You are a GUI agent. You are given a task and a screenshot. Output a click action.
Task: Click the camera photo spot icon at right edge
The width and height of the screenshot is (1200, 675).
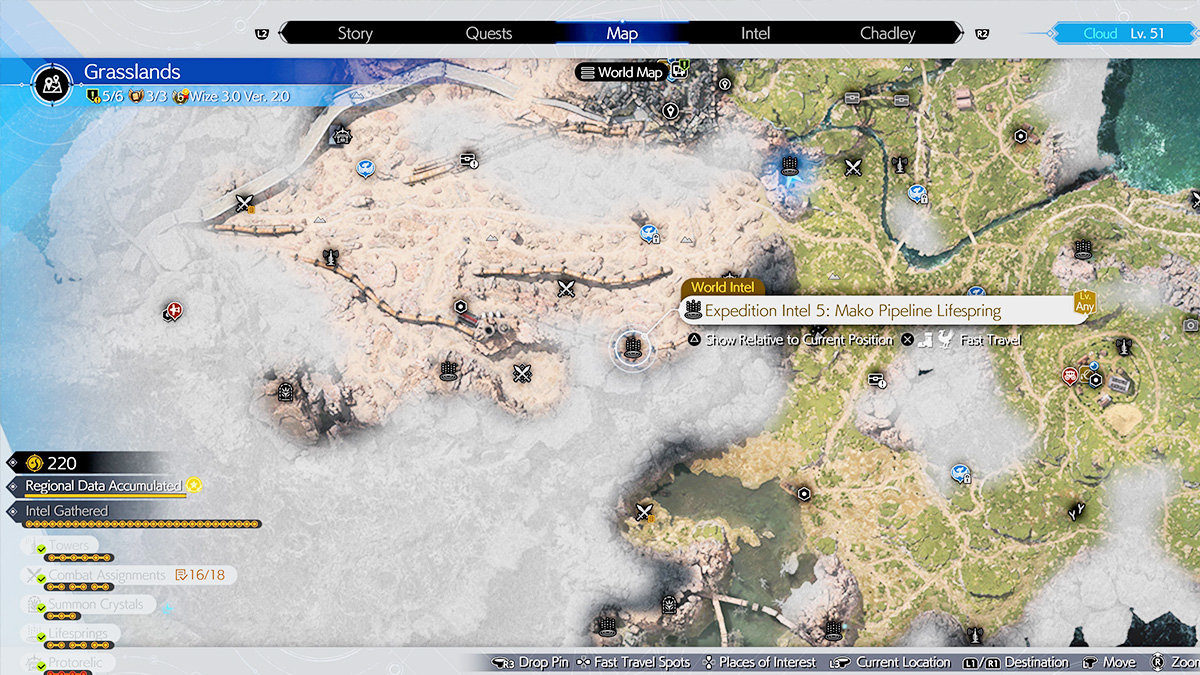(1190, 326)
